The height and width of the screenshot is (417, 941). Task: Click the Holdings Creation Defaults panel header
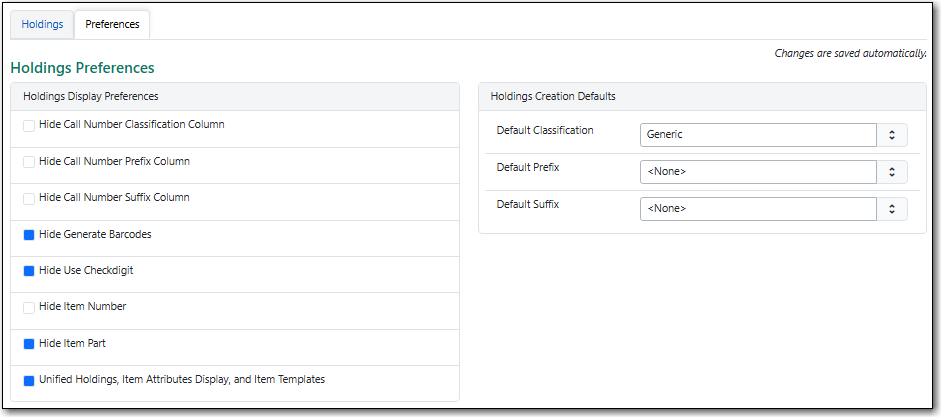pyautogui.click(x=702, y=97)
